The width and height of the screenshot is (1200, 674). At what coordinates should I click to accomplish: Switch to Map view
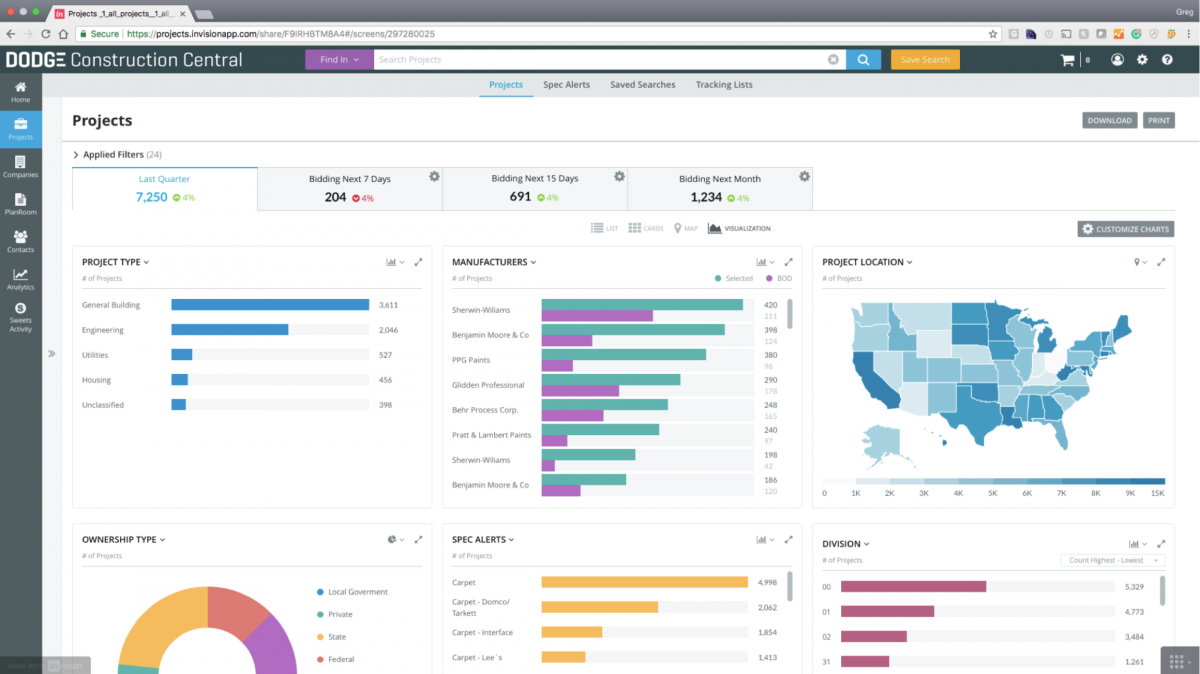685,228
